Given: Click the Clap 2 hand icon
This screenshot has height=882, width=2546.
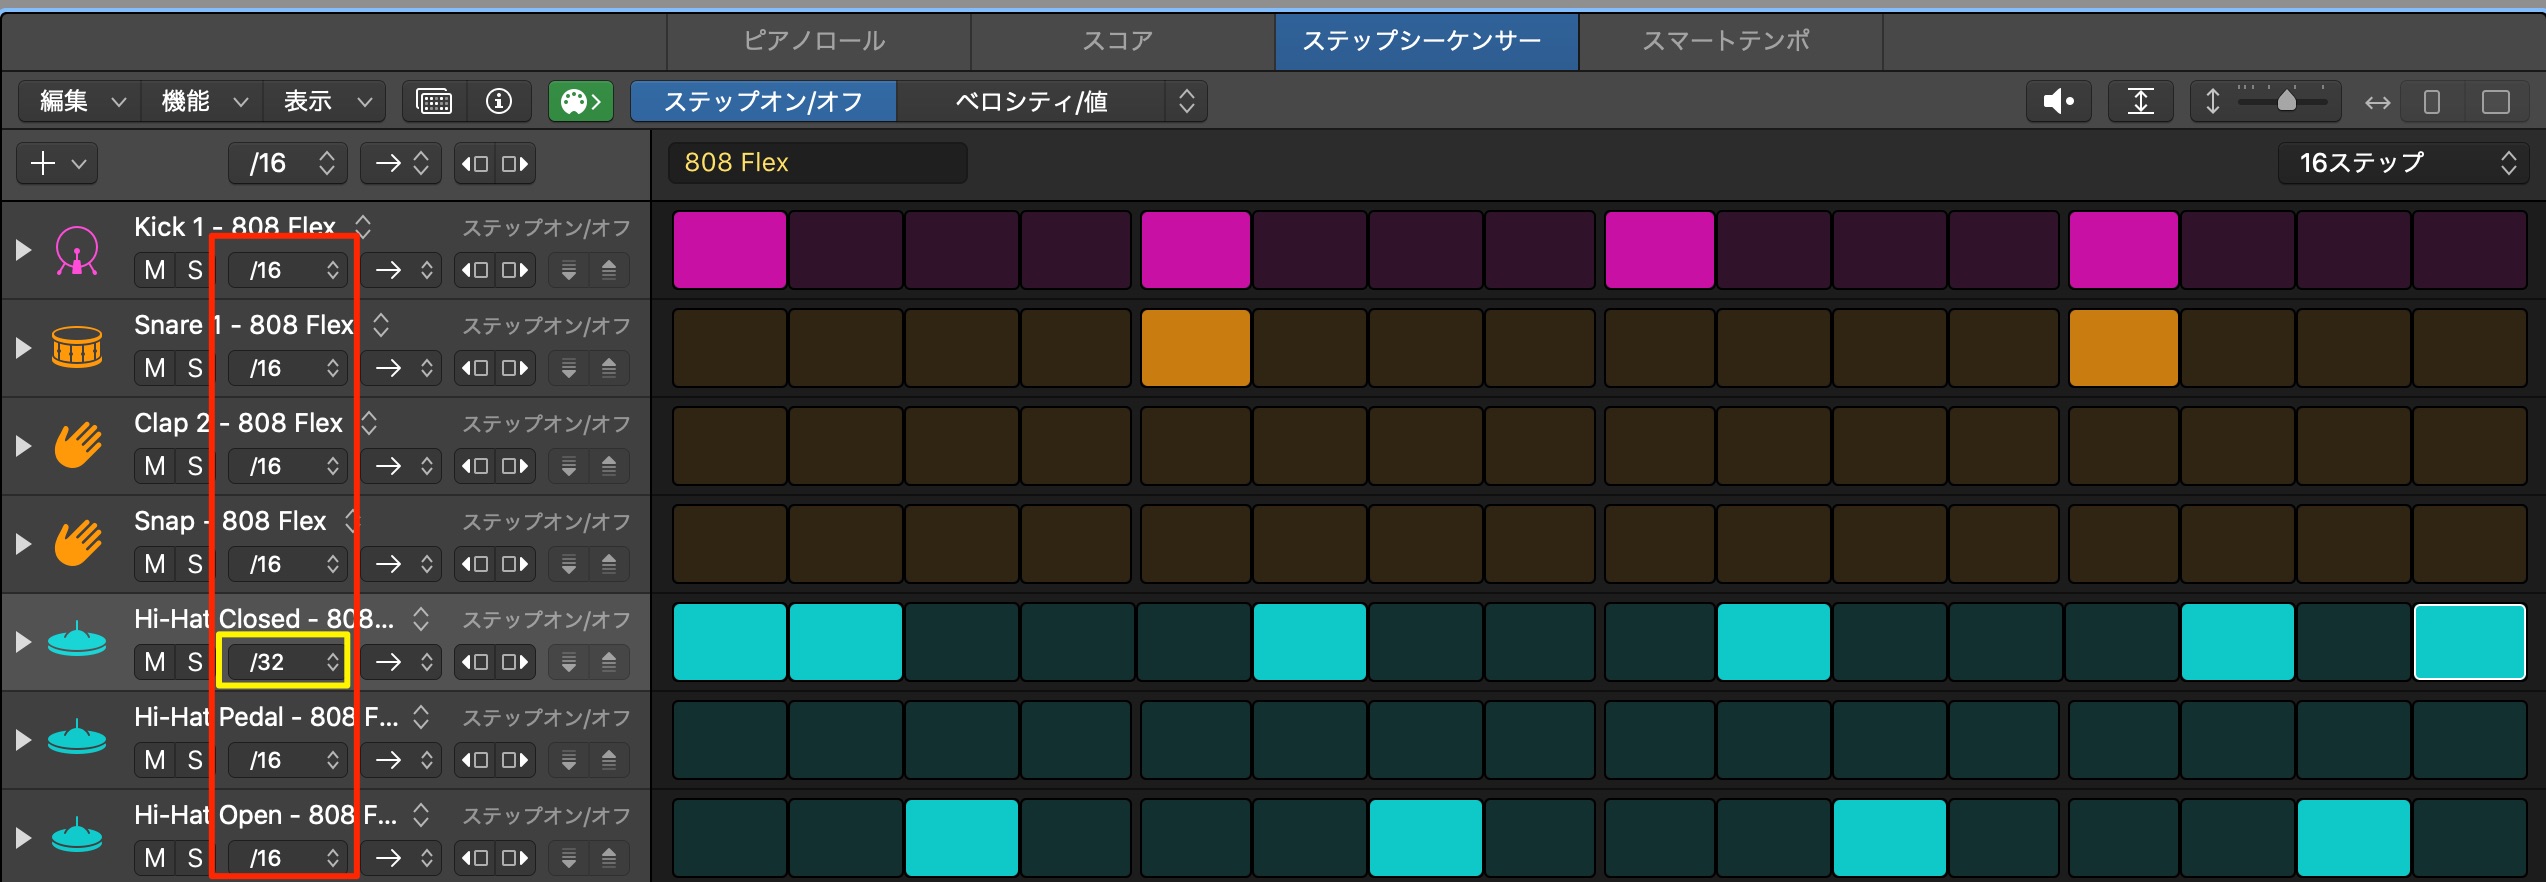Looking at the screenshot, I should pyautogui.click(x=78, y=444).
